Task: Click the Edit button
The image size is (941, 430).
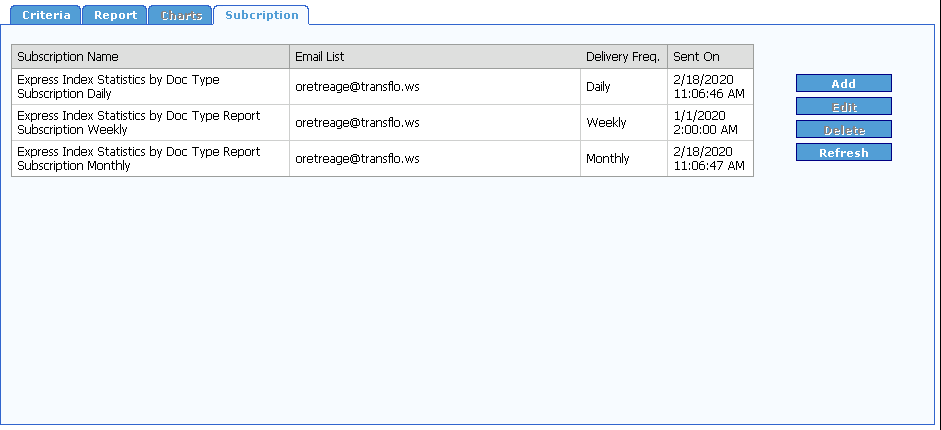Action: tap(844, 107)
